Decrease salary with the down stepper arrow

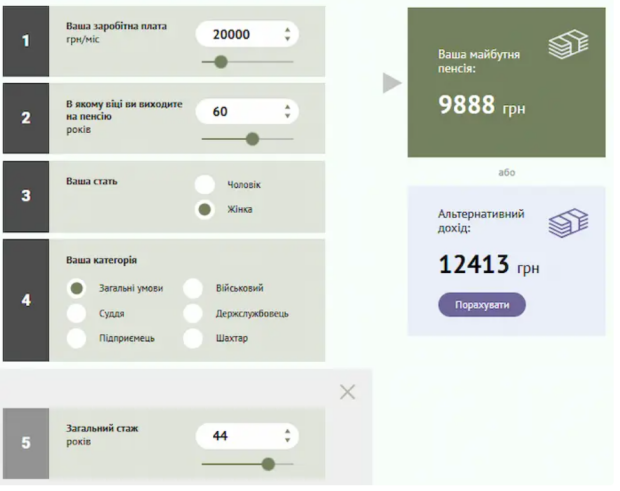pyautogui.click(x=287, y=38)
